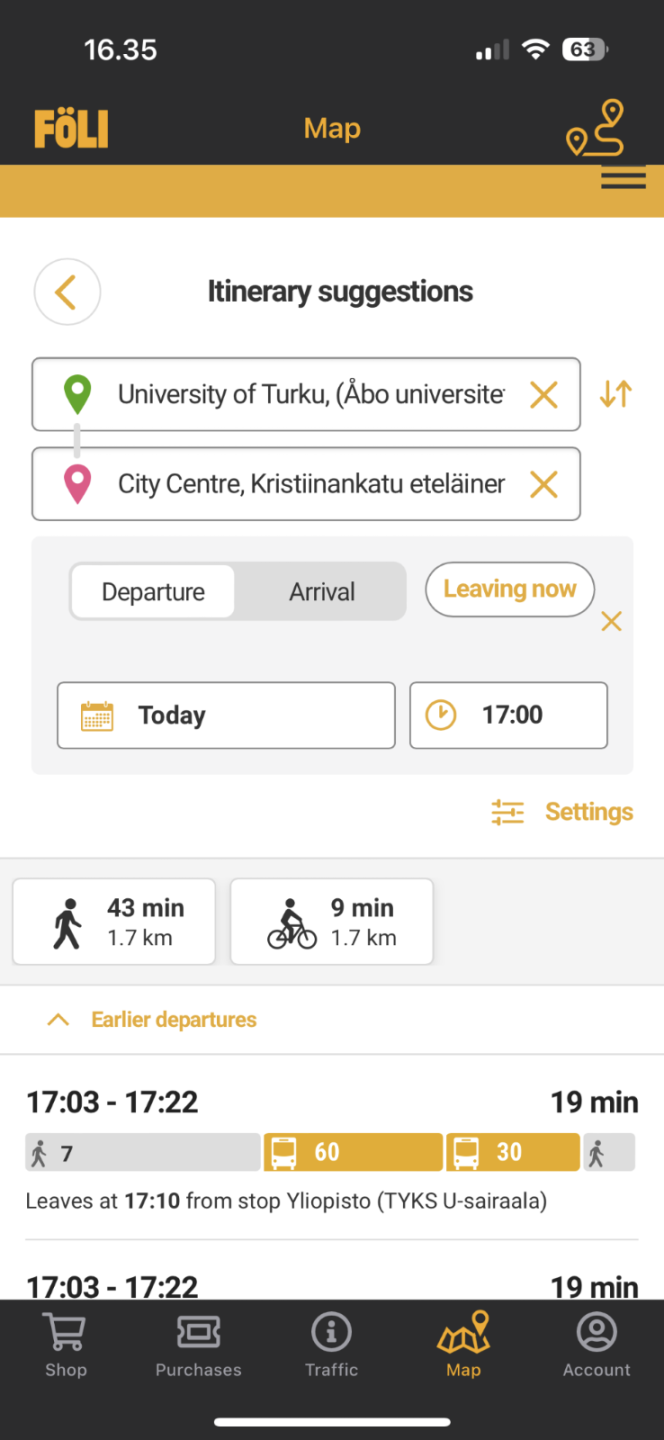The width and height of the screenshot is (664, 1440).
Task: Close the time options panel
Action: click(x=611, y=622)
